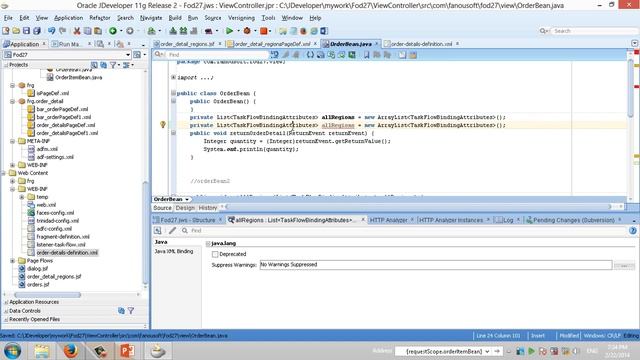Image resolution: width=640 pixels, height=360 pixels.
Task: Click the Save All icon
Action: pos(37,31)
